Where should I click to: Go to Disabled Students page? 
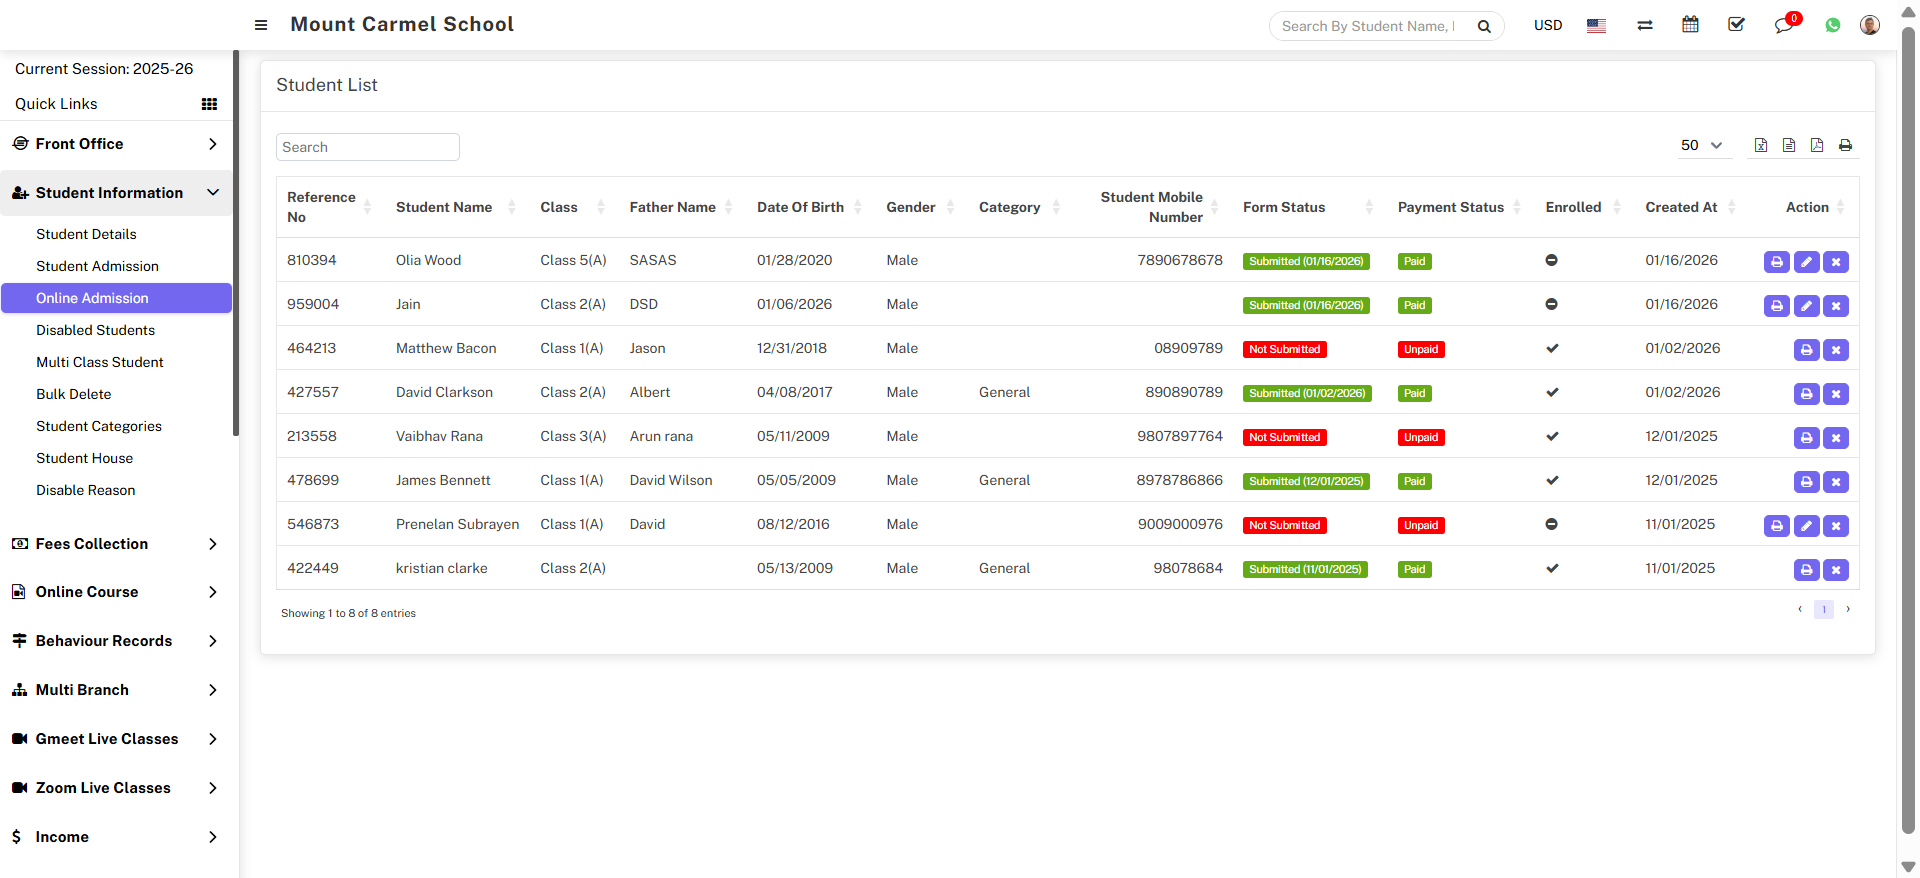point(95,330)
